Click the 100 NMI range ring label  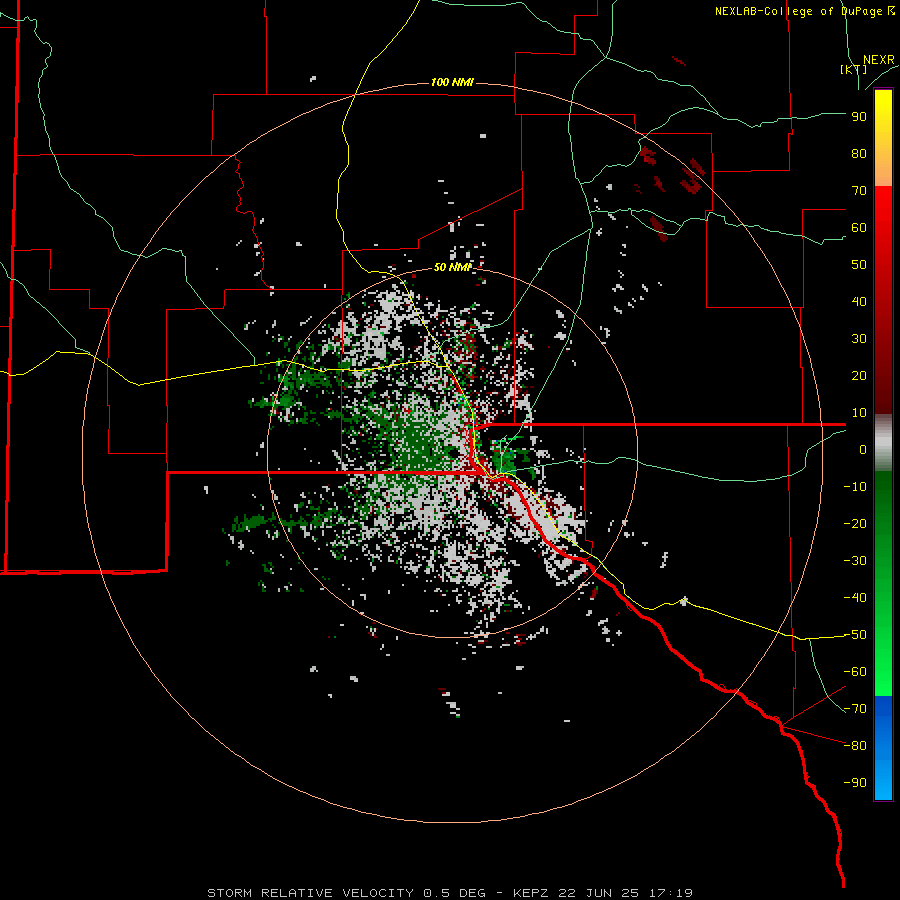(452, 83)
